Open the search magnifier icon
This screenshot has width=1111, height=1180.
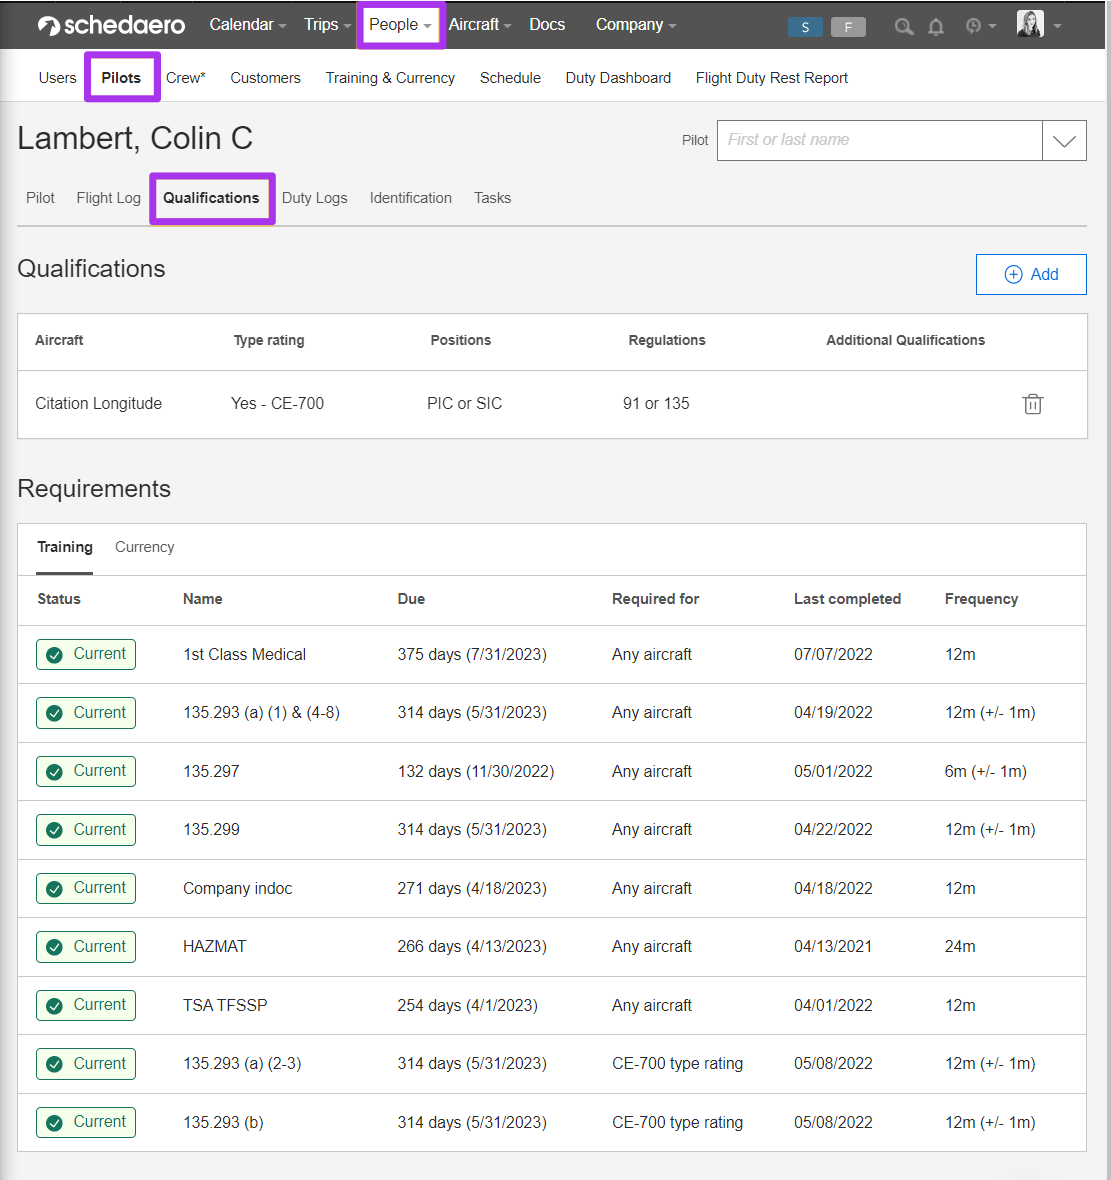click(x=903, y=27)
